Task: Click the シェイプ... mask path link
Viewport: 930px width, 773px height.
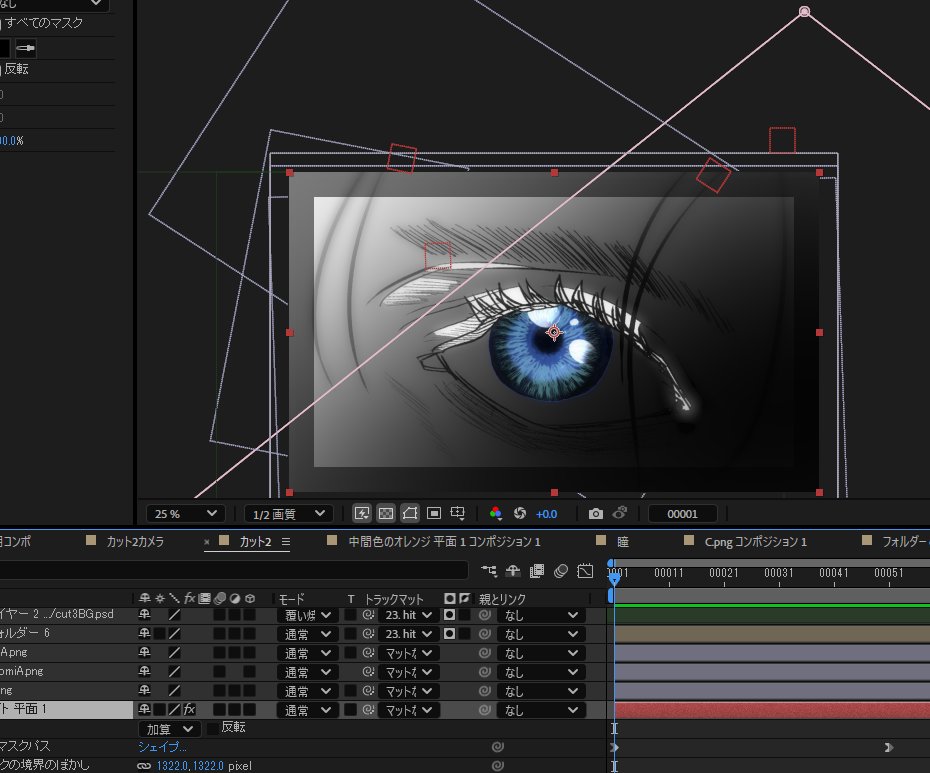Action: pyautogui.click(x=162, y=747)
